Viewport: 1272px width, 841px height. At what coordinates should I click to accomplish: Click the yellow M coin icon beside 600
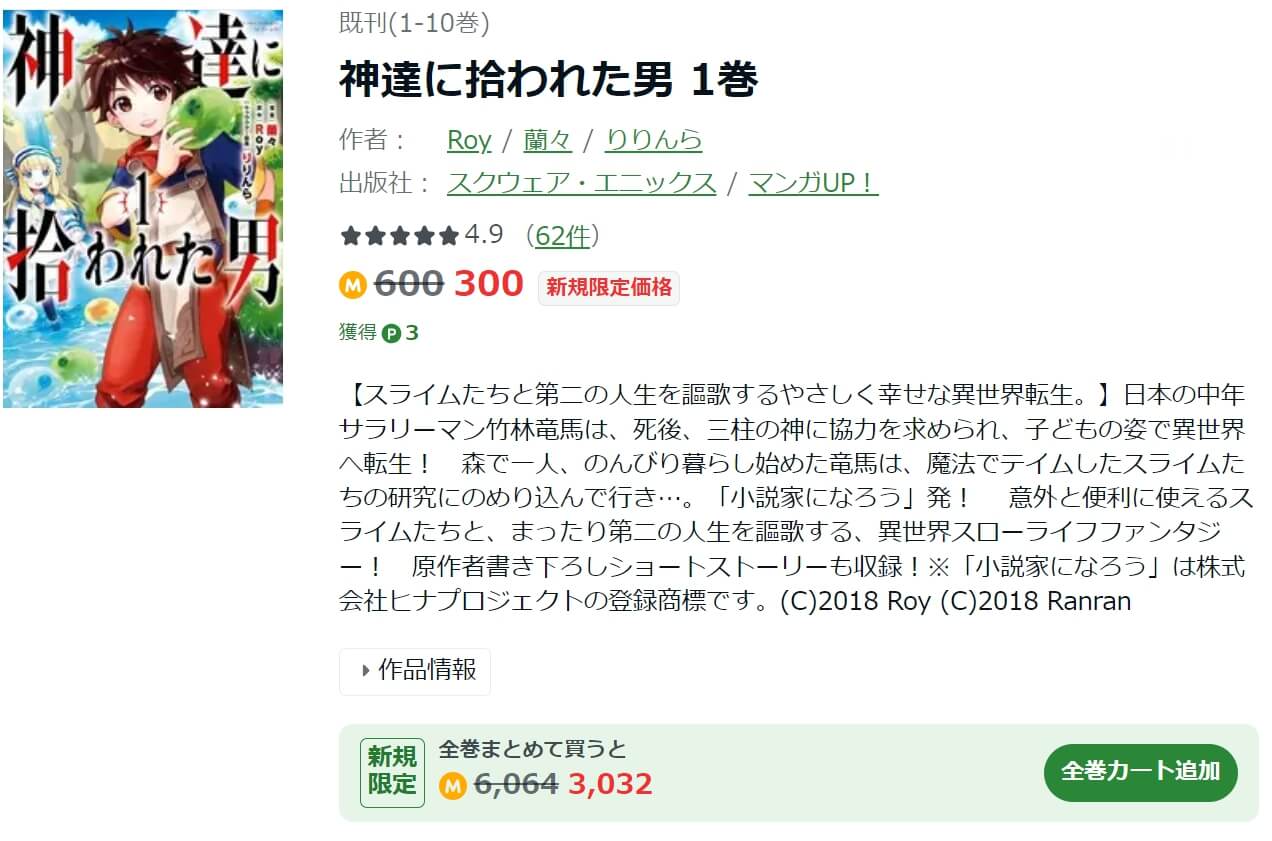pos(353,285)
